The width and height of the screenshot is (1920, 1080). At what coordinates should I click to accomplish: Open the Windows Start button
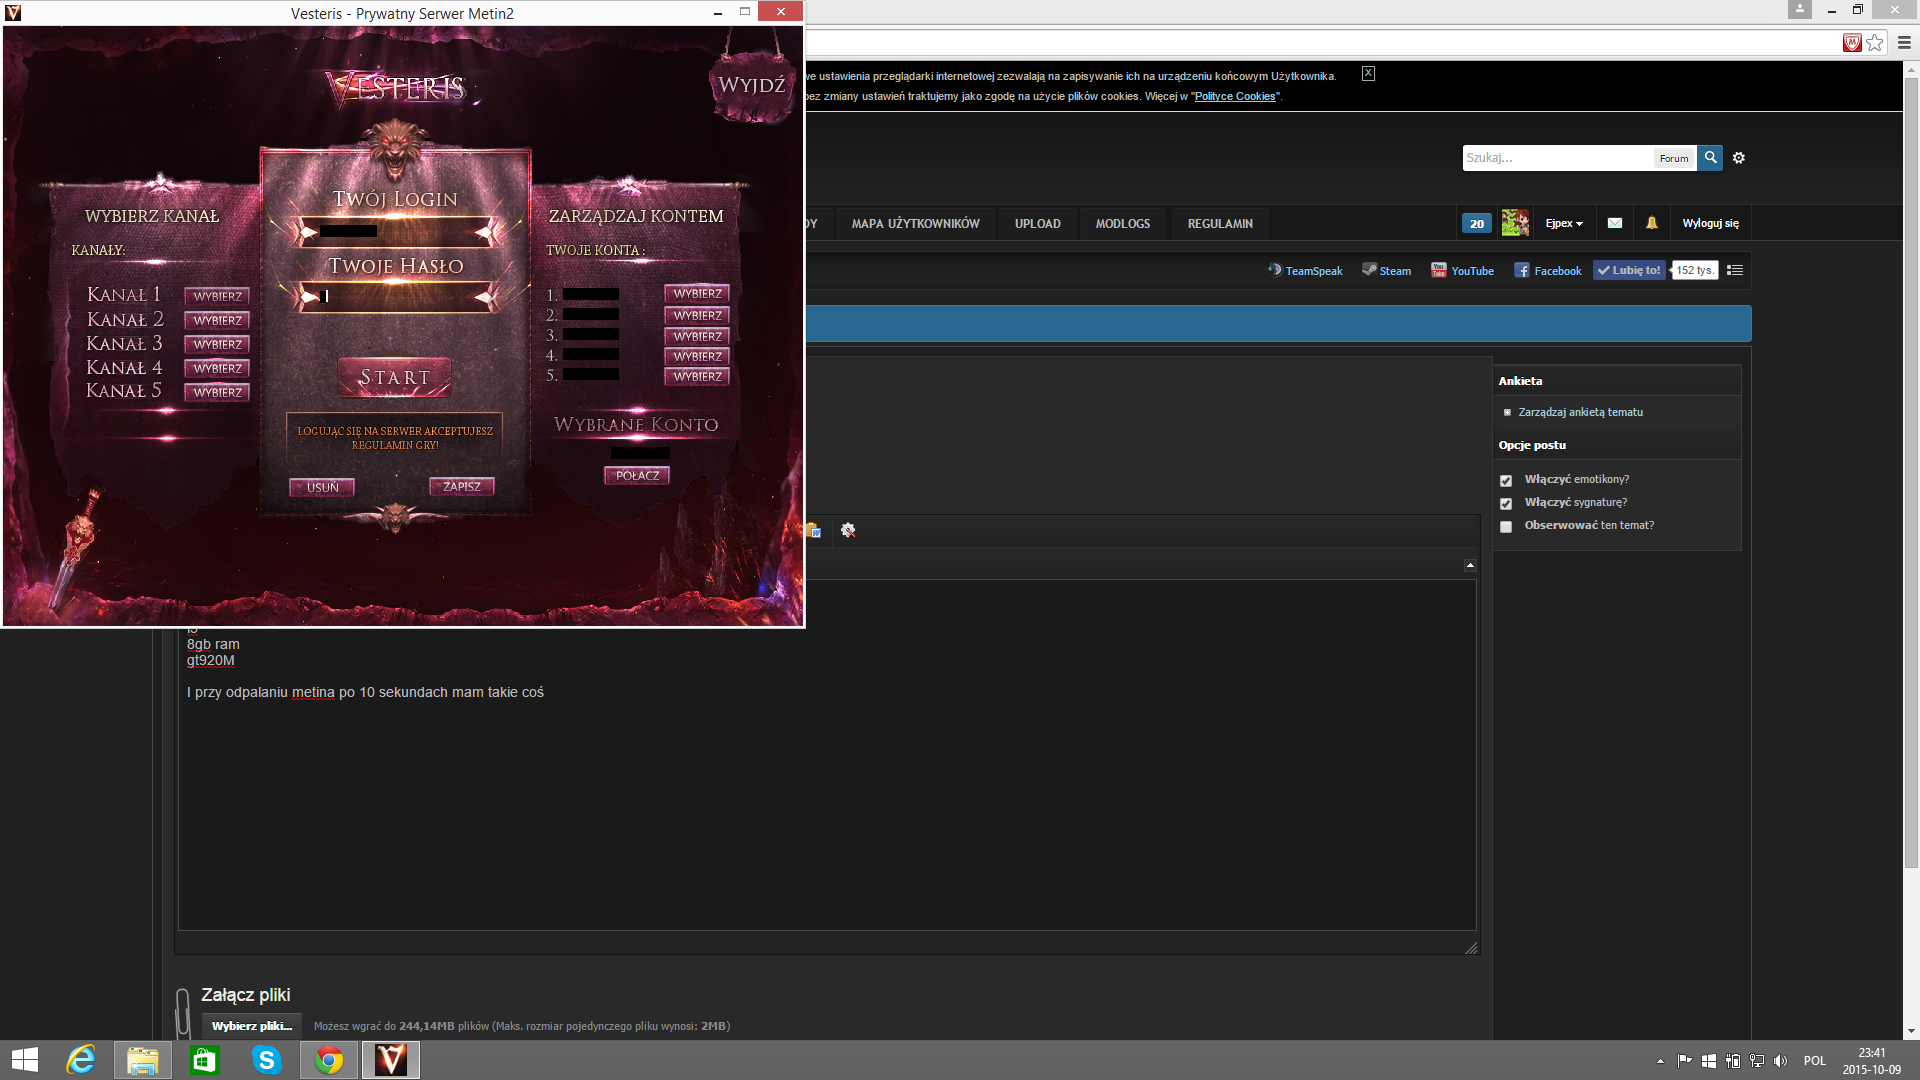click(25, 1060)
